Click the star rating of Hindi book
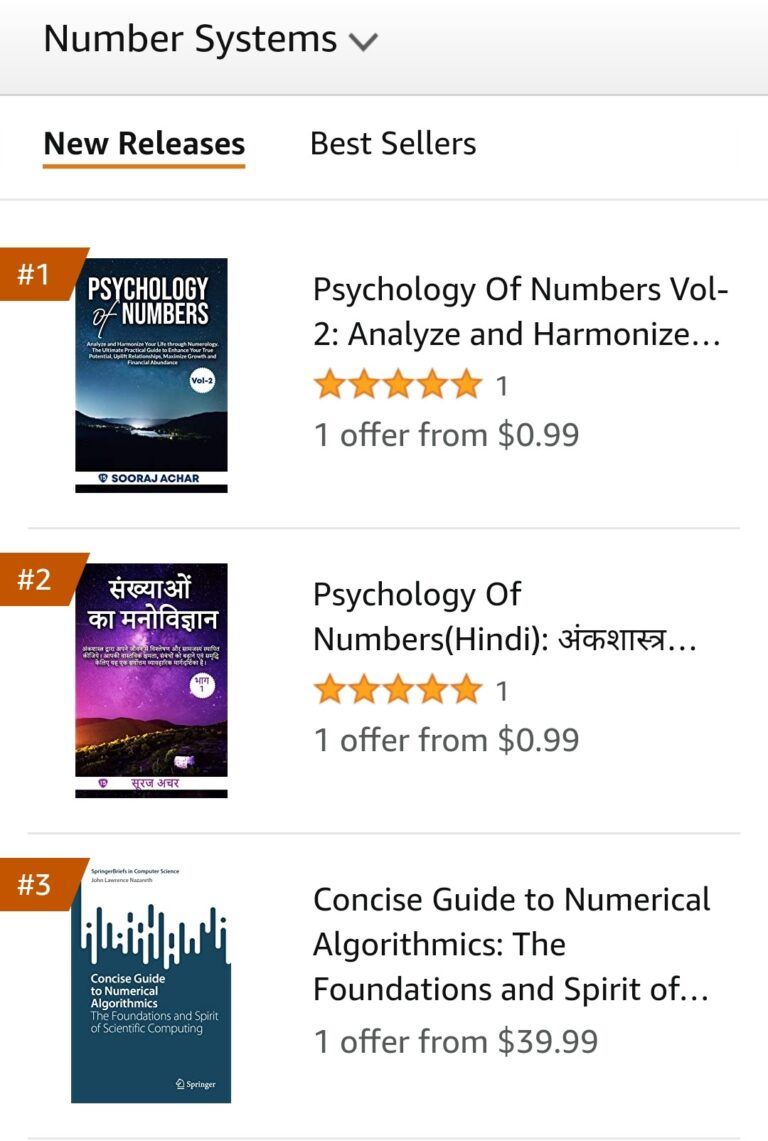Screen dimensions: 768x1141 pyautogui.click(x=397, y=690)
